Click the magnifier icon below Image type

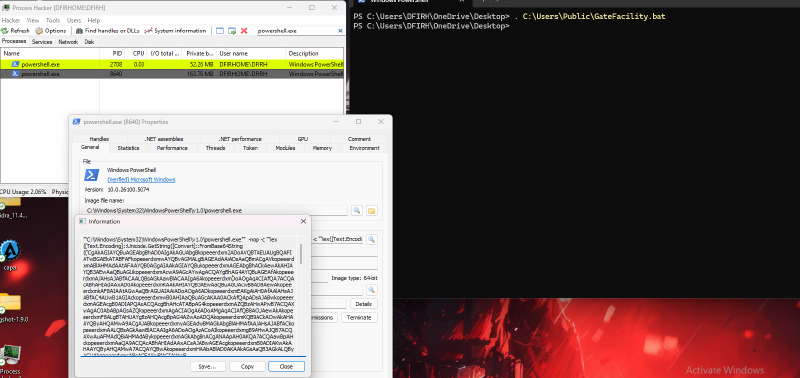[371, 290]
